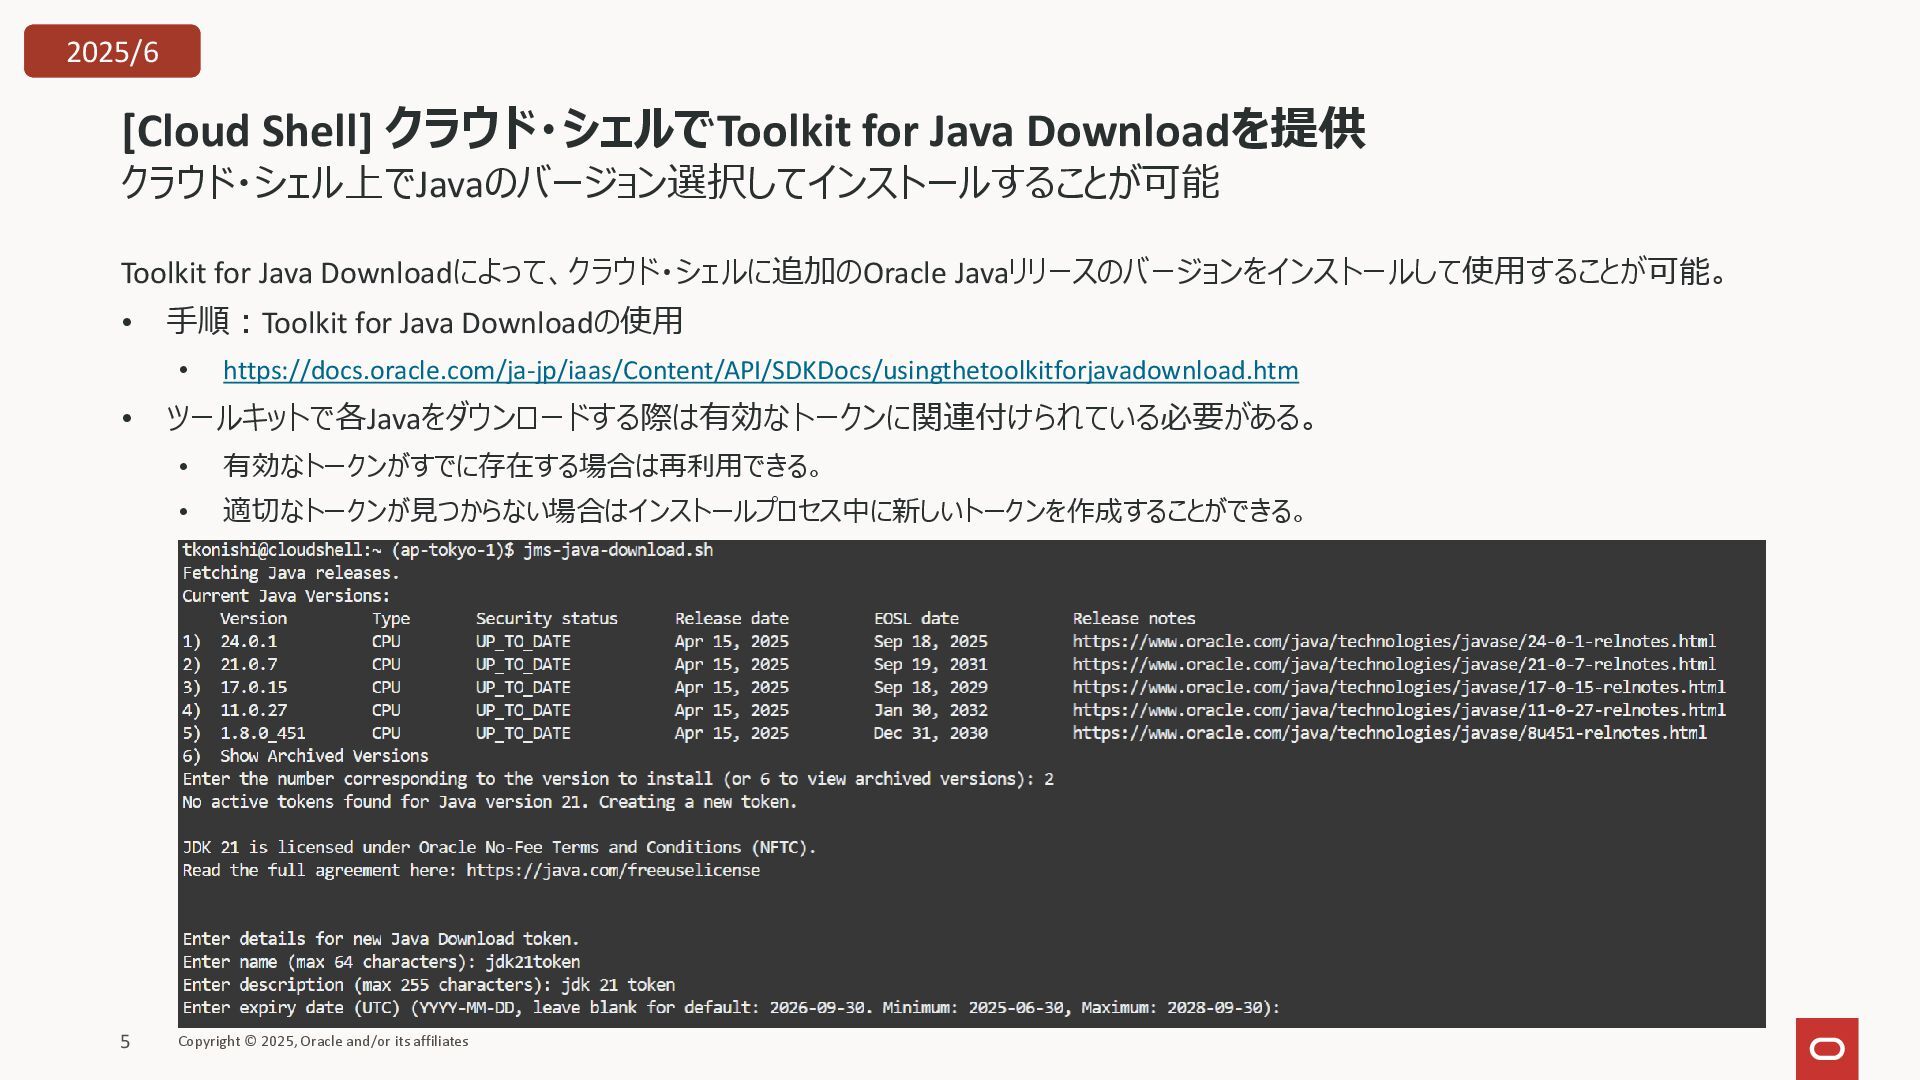Click the 'Type' column header
Screen dimensions: 1920x1080
(x=391, y=619)
